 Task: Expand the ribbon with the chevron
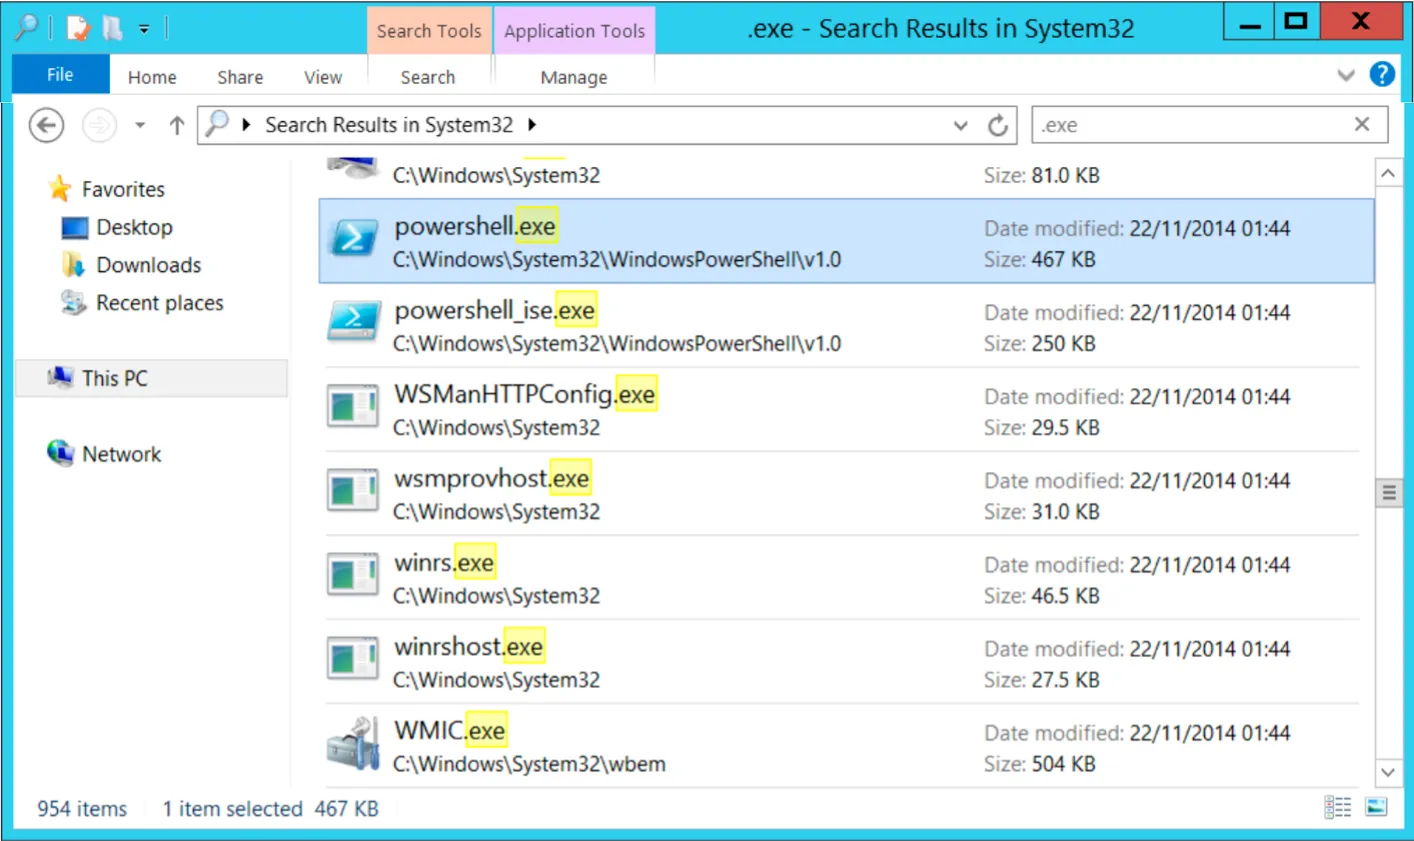(1346, 75)
